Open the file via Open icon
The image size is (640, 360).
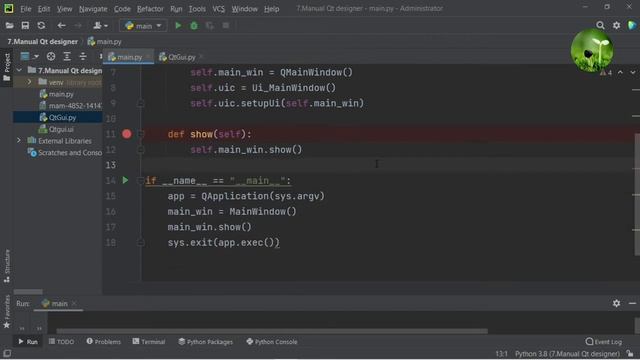pyautogui.click(x=9, y=26)
